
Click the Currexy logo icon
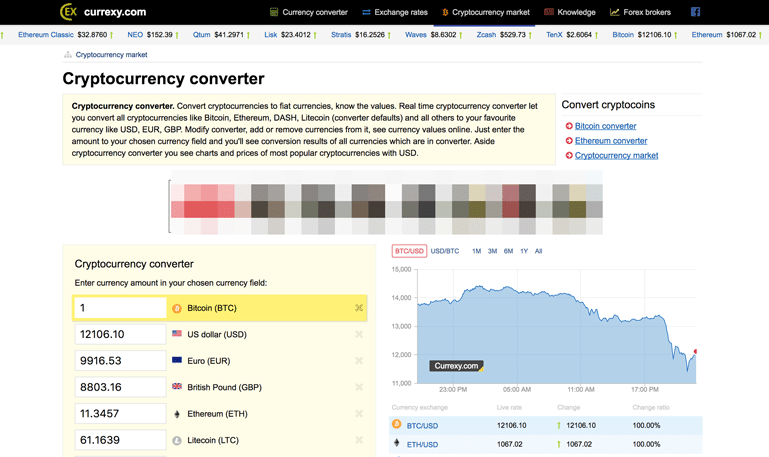point(69,12)
